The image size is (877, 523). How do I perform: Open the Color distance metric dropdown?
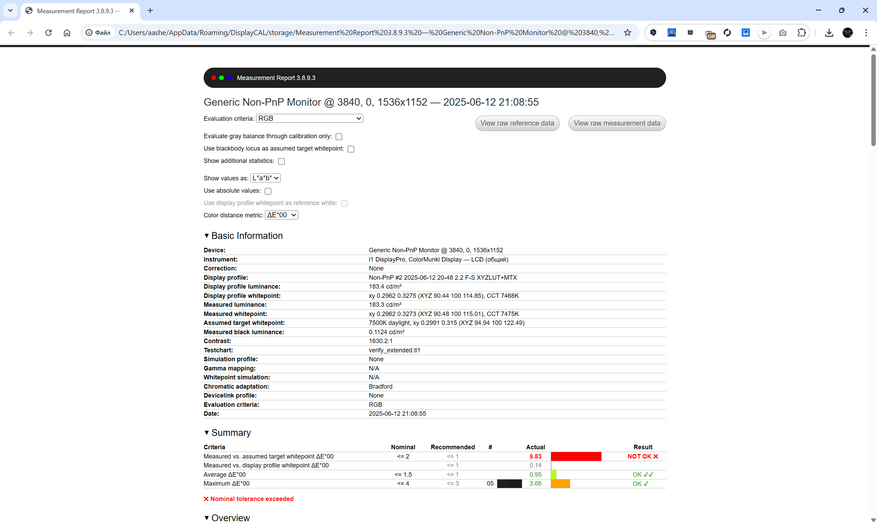tap(281, 215)
